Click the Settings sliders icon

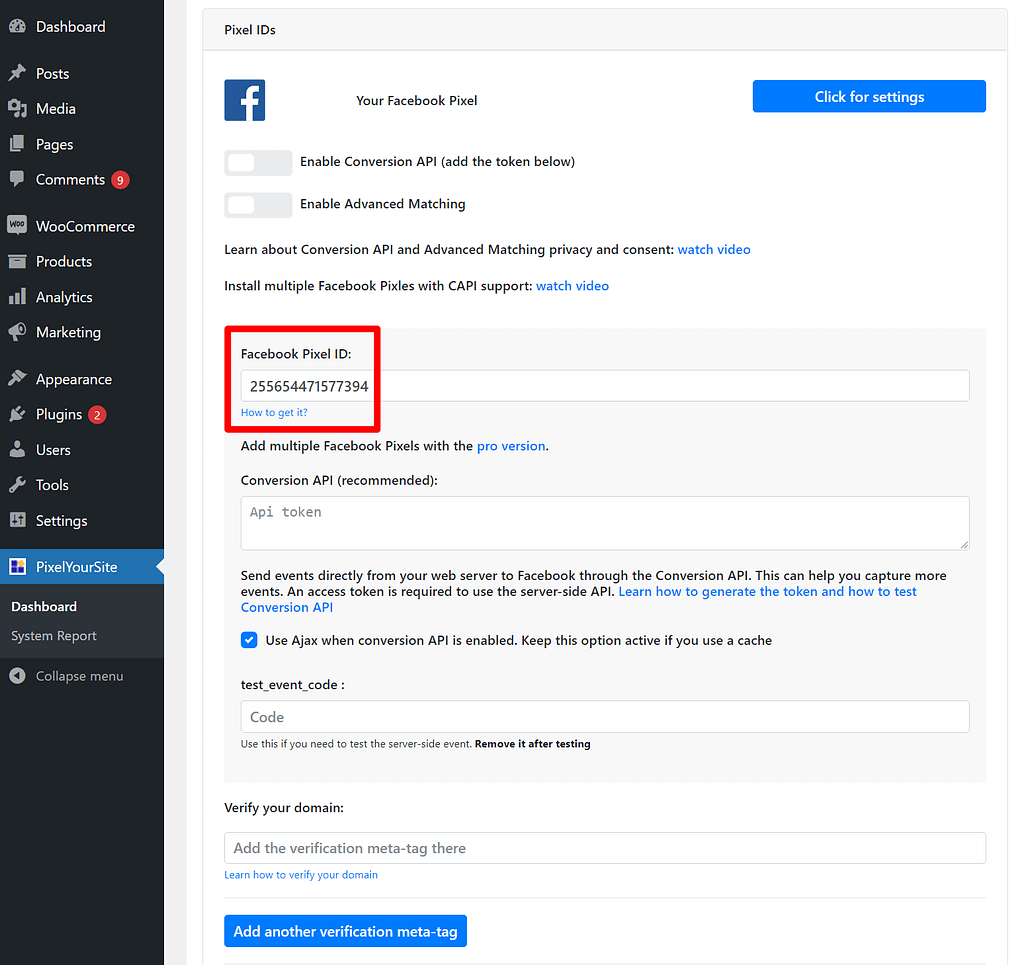pyautogui.click(x=18, y=520)
